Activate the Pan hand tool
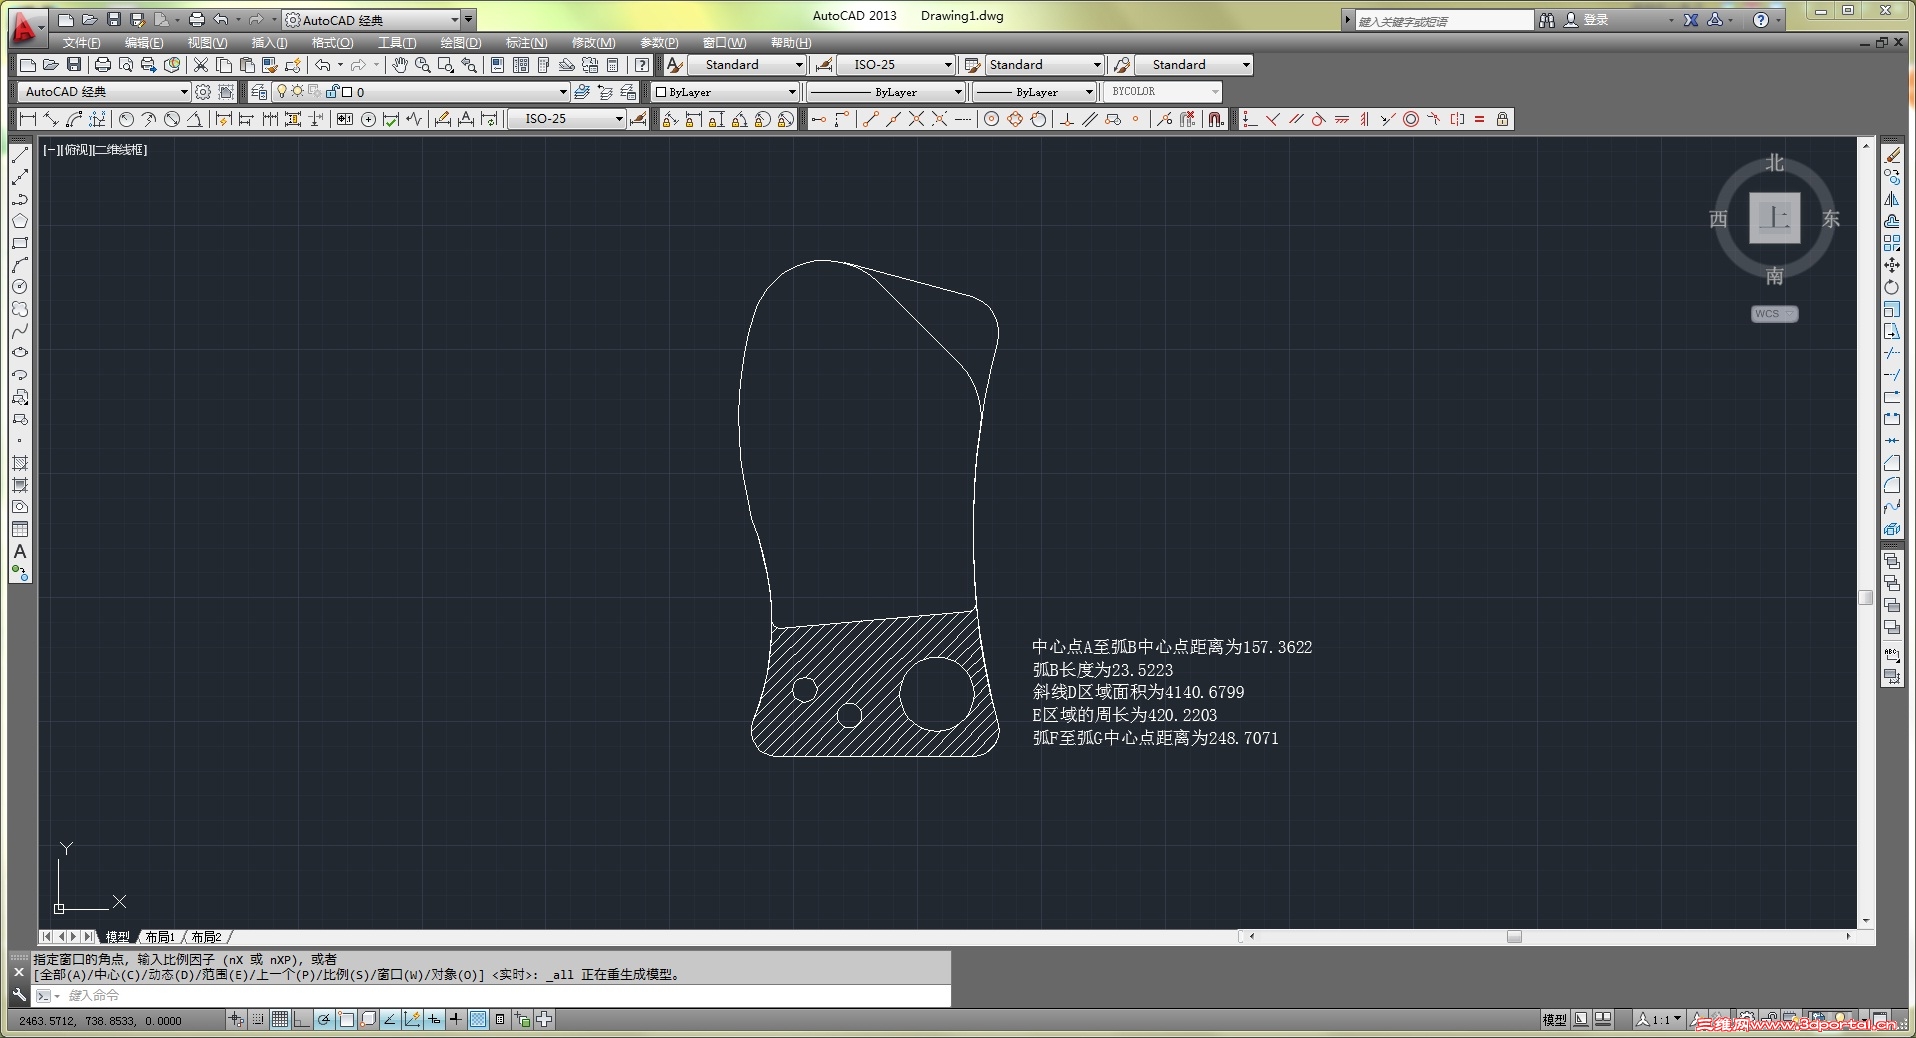The image size is (1916, 1038). tap(399, 65)
